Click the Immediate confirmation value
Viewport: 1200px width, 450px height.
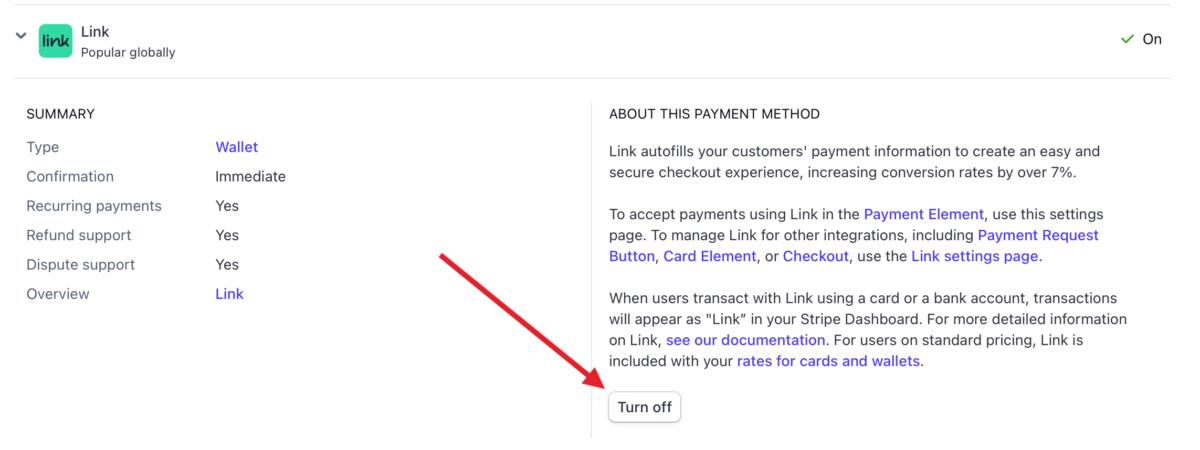point(250,176)
